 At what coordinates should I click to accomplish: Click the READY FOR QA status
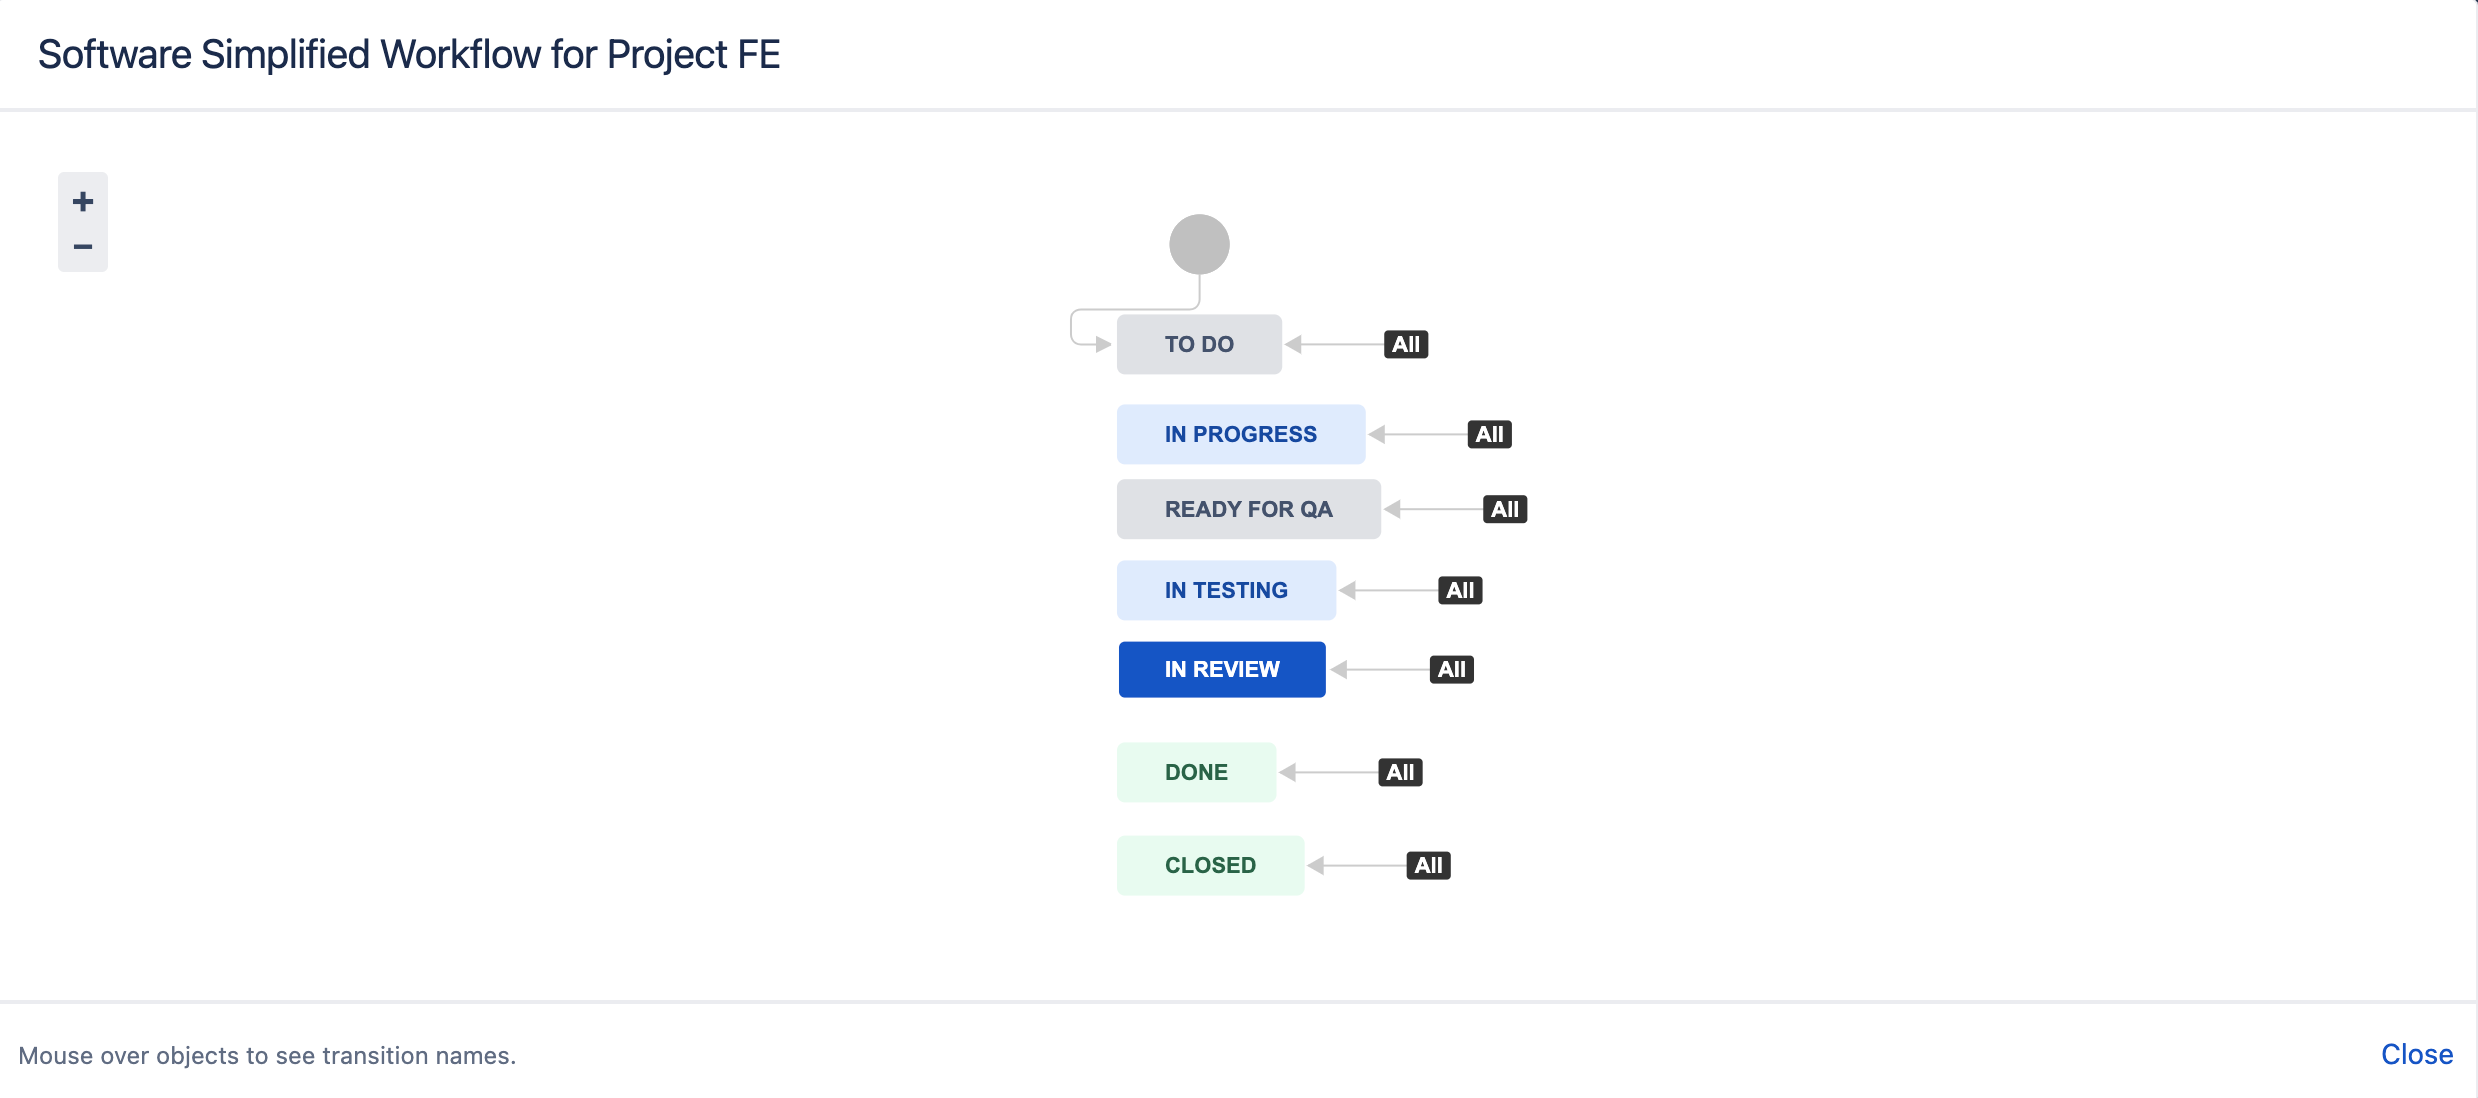(1248, 509)
